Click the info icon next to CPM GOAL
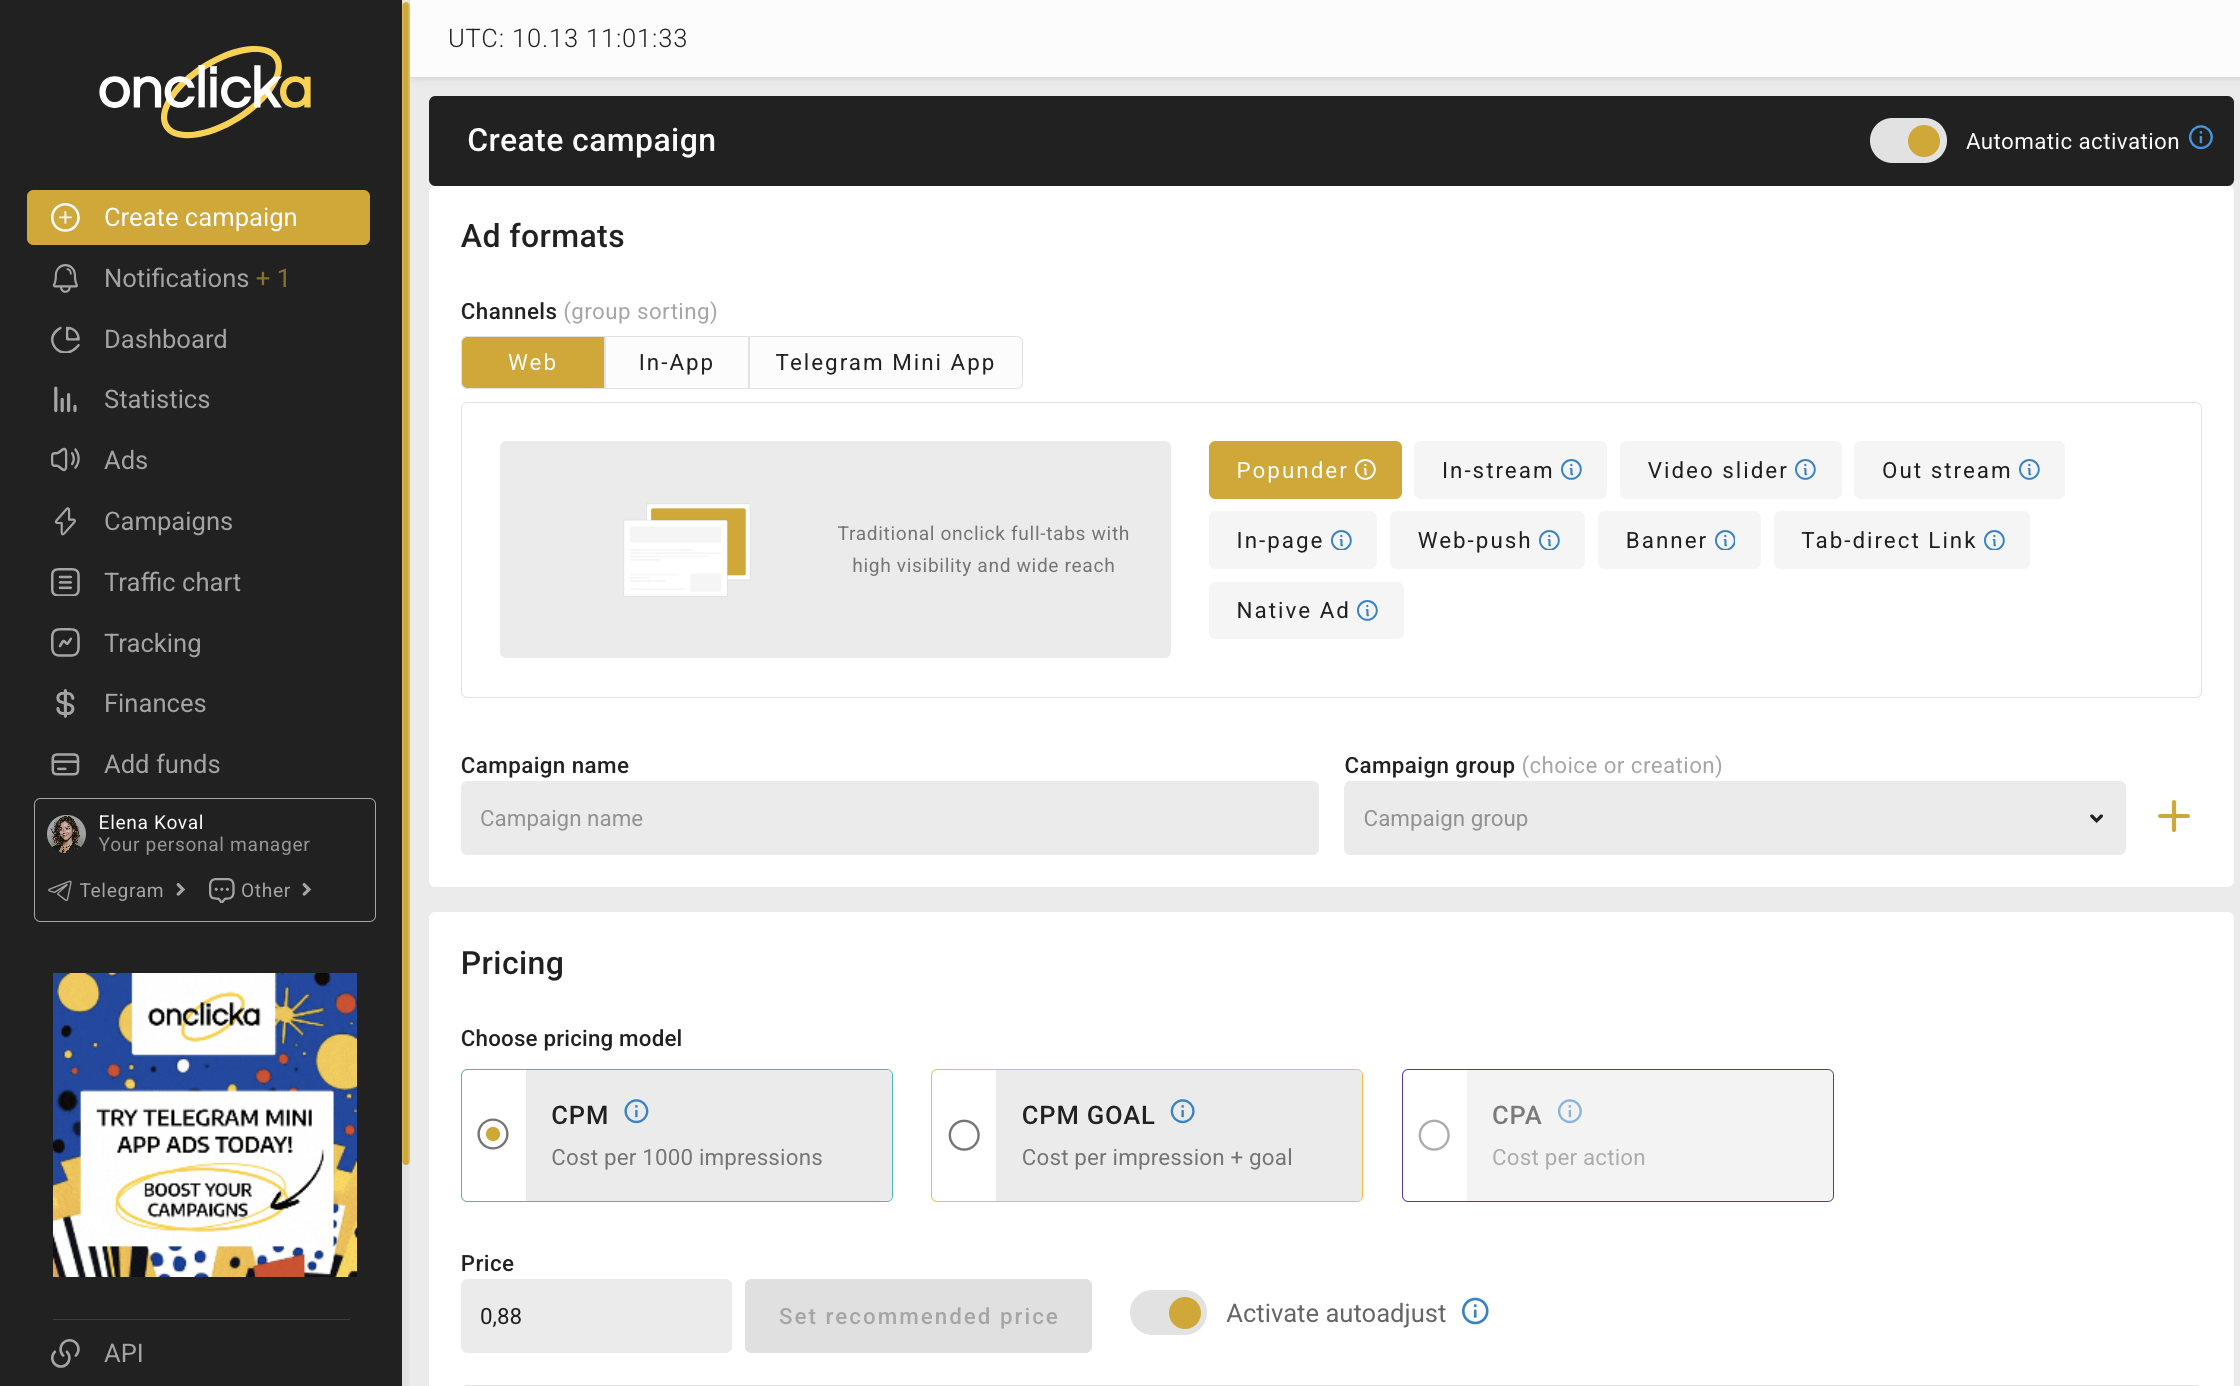 click(1182, 1112)
